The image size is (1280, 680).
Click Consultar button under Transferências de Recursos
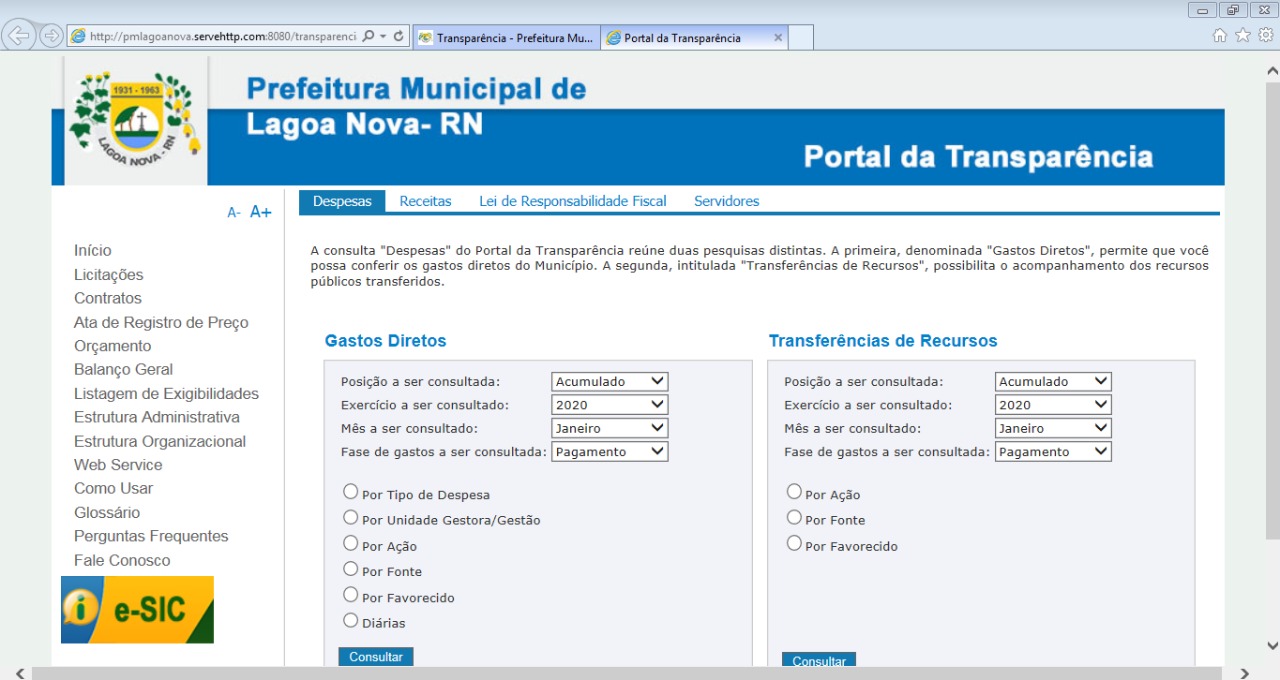(819, 660)
